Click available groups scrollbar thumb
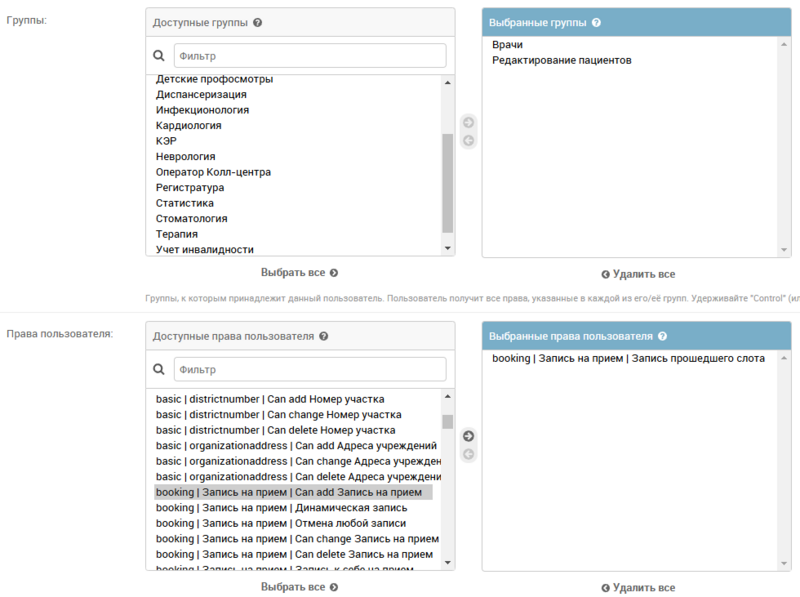The width and height of the screenshot is (800, 597). pyautogui.click(x=447, y=183)
